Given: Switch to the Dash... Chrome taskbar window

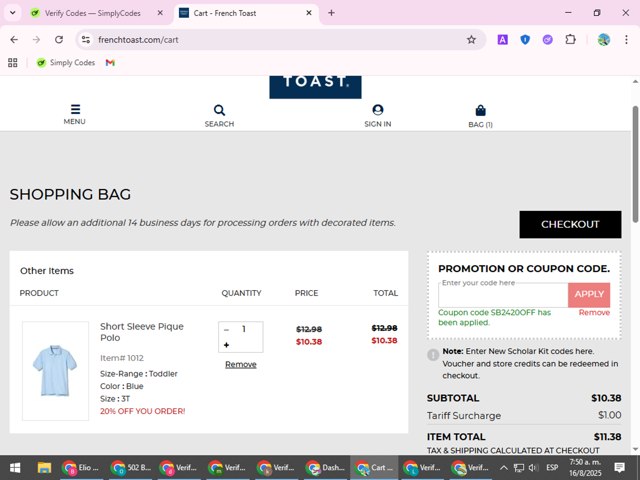Looking at the screenshot, I should click(x=325, y=468).
